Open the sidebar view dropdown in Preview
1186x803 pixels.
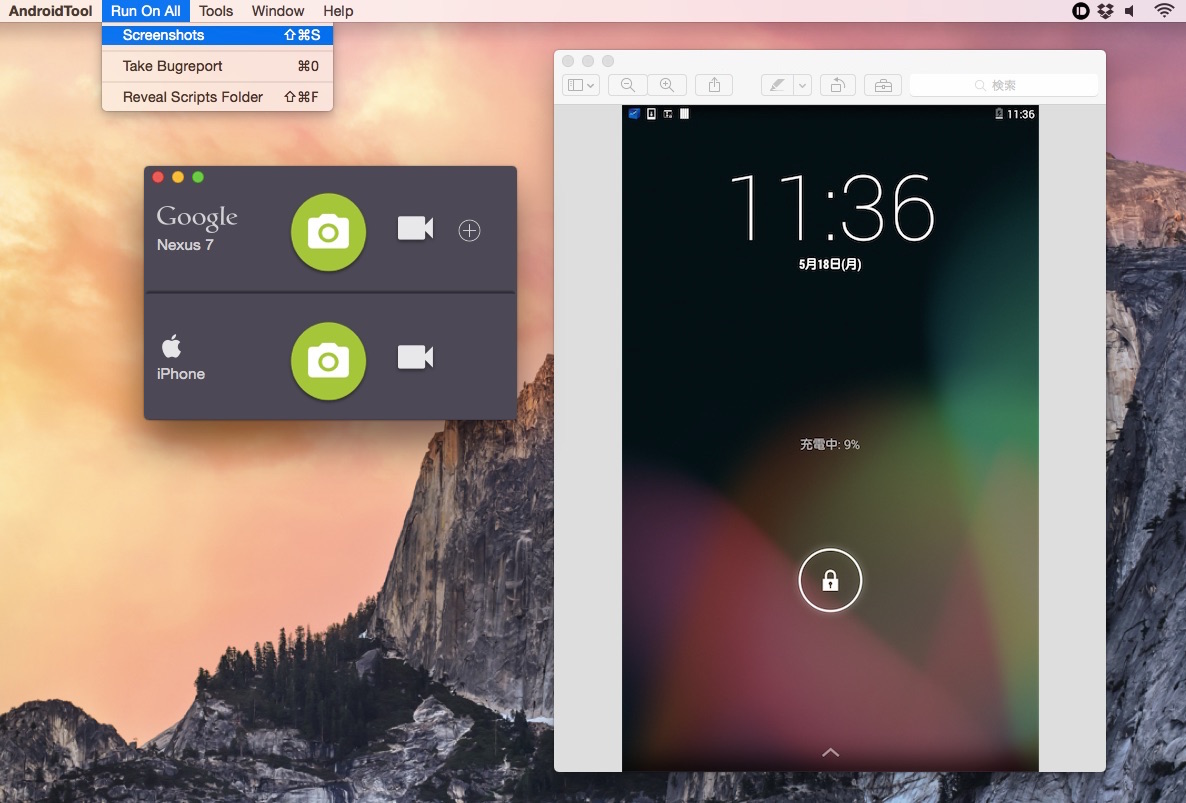pyautogui.click(x=581, y=85)
